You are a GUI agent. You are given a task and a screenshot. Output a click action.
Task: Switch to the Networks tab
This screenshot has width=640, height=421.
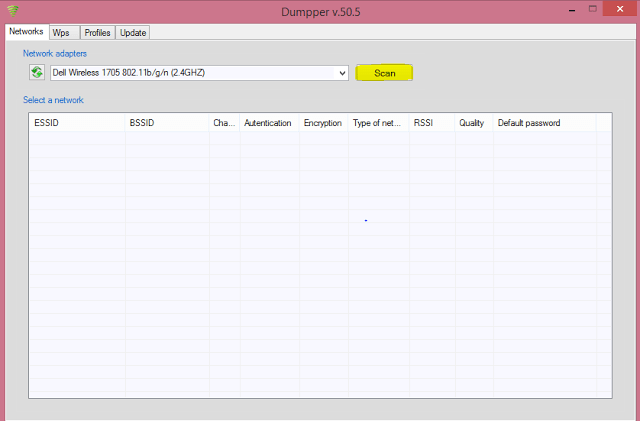27,32
